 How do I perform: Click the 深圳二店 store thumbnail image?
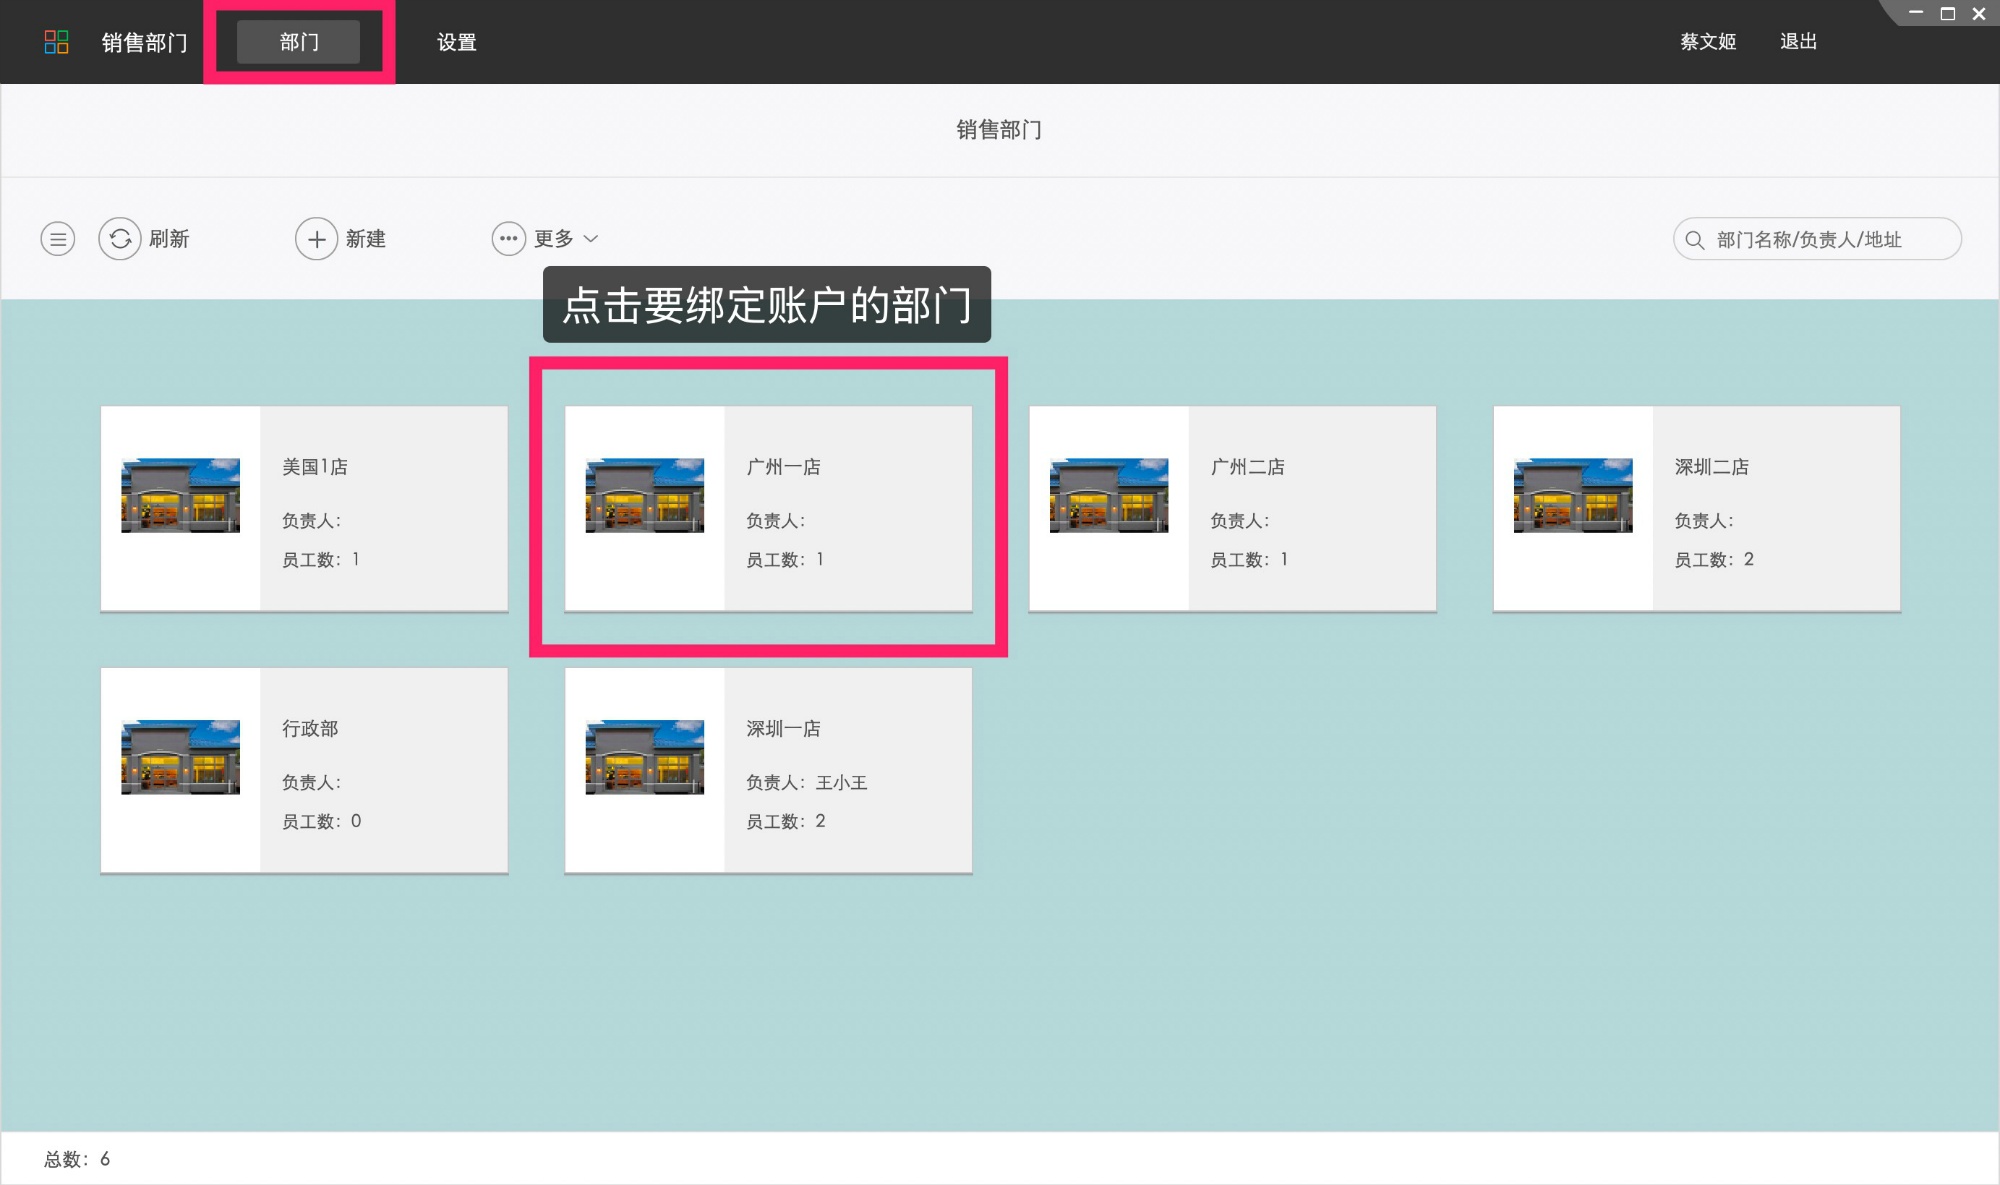pyautogui.click(x=1572, y=496)
